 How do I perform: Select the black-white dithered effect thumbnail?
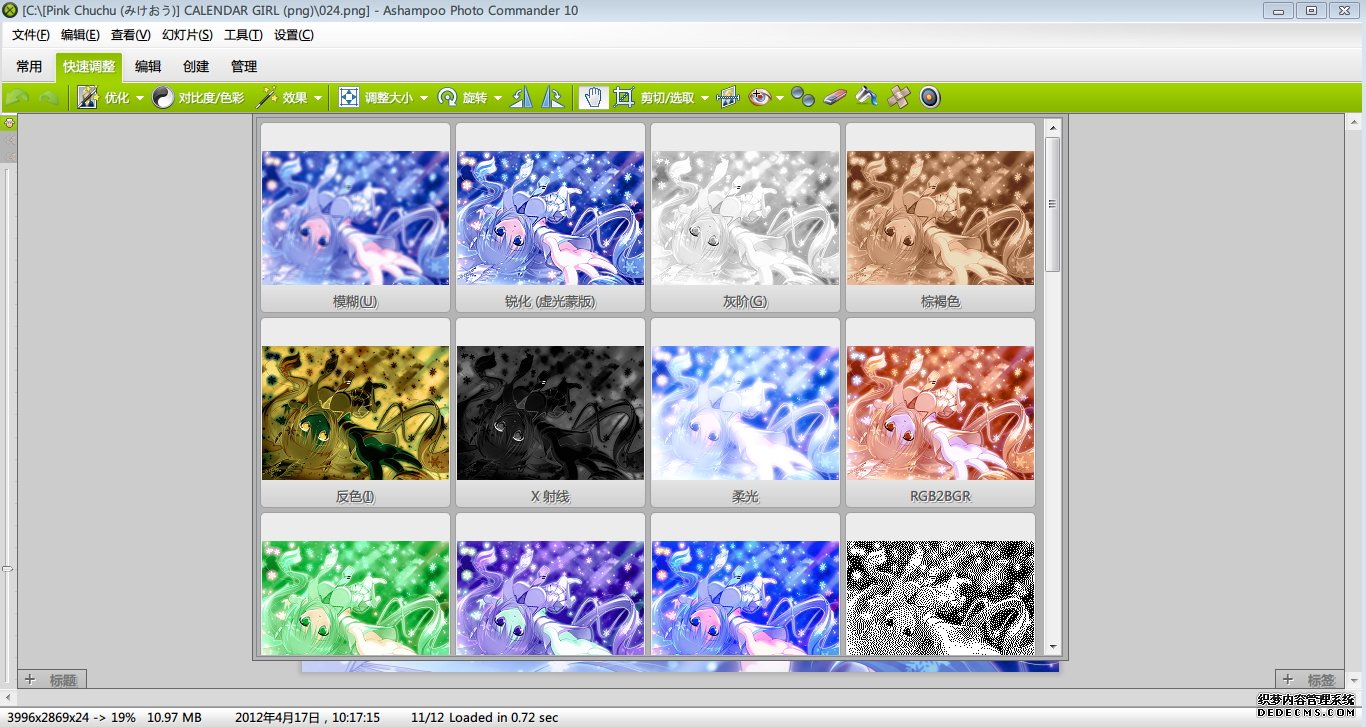pos(940,584)
